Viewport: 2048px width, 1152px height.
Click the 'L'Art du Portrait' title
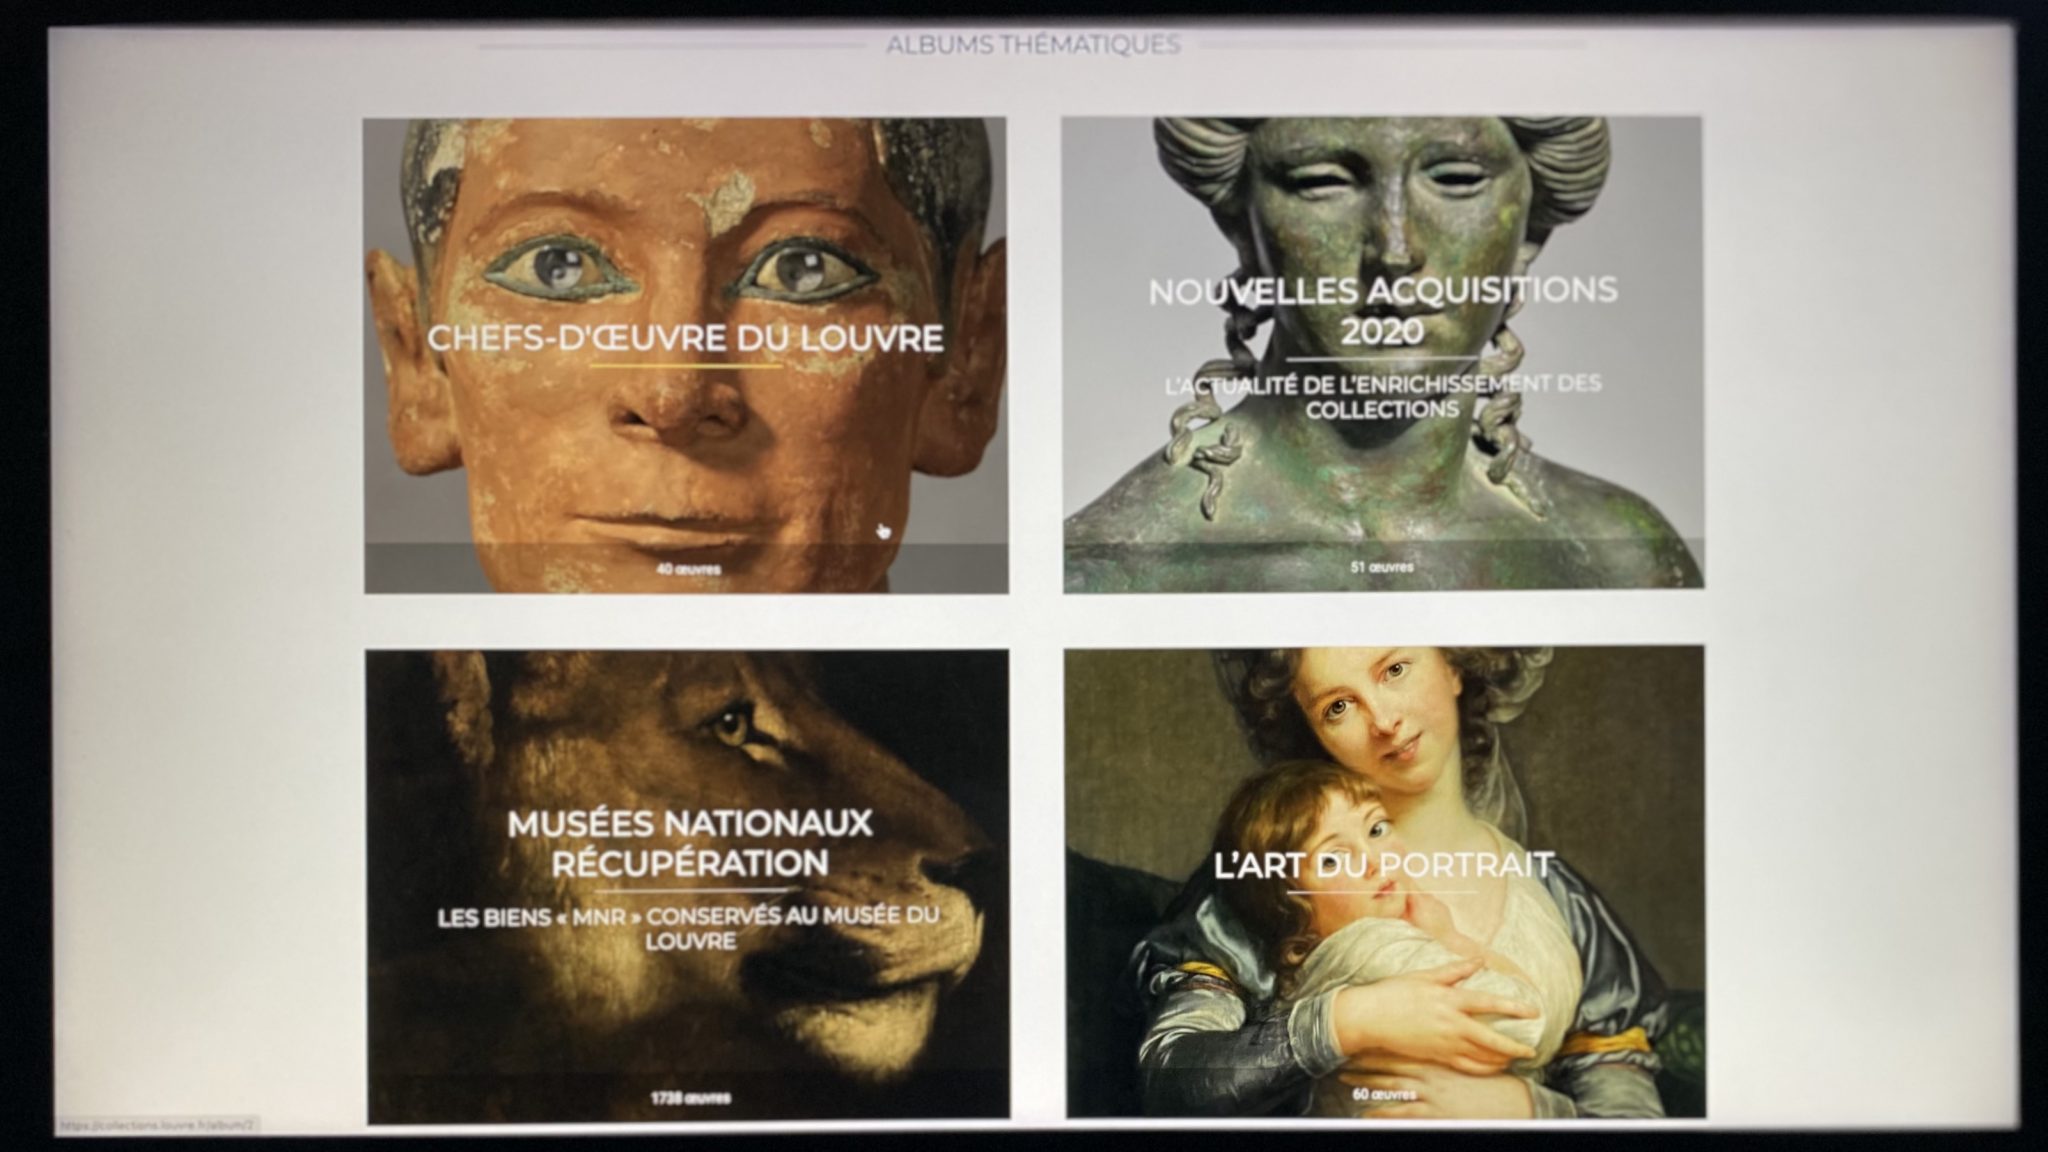coord(1383,865)
